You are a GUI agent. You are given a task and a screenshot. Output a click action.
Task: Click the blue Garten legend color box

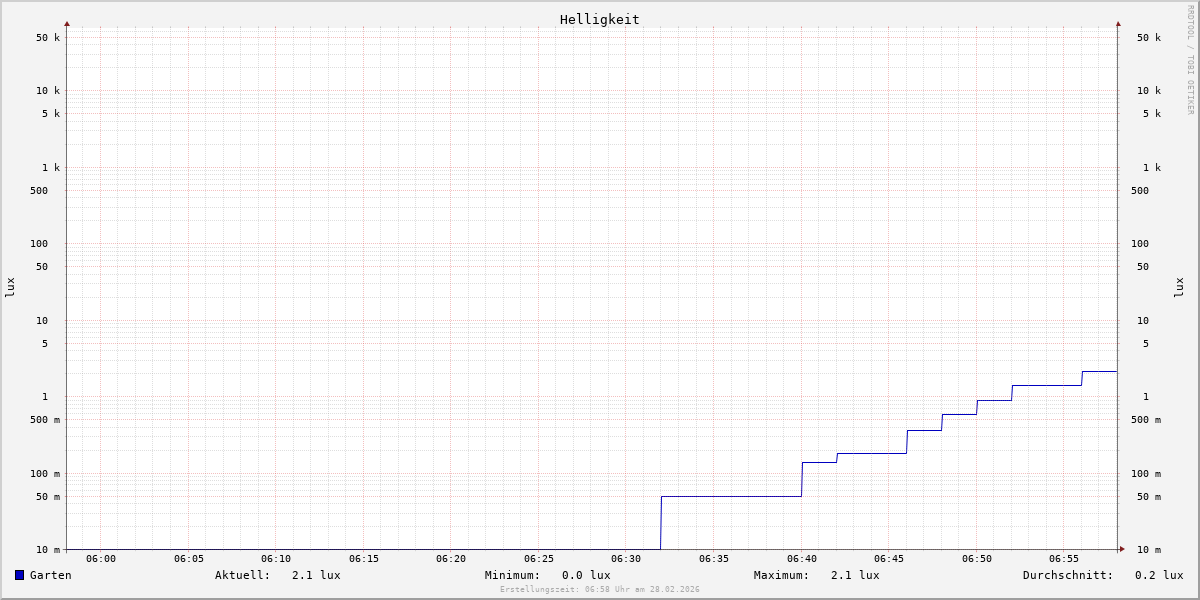click(x=19, y=575)
